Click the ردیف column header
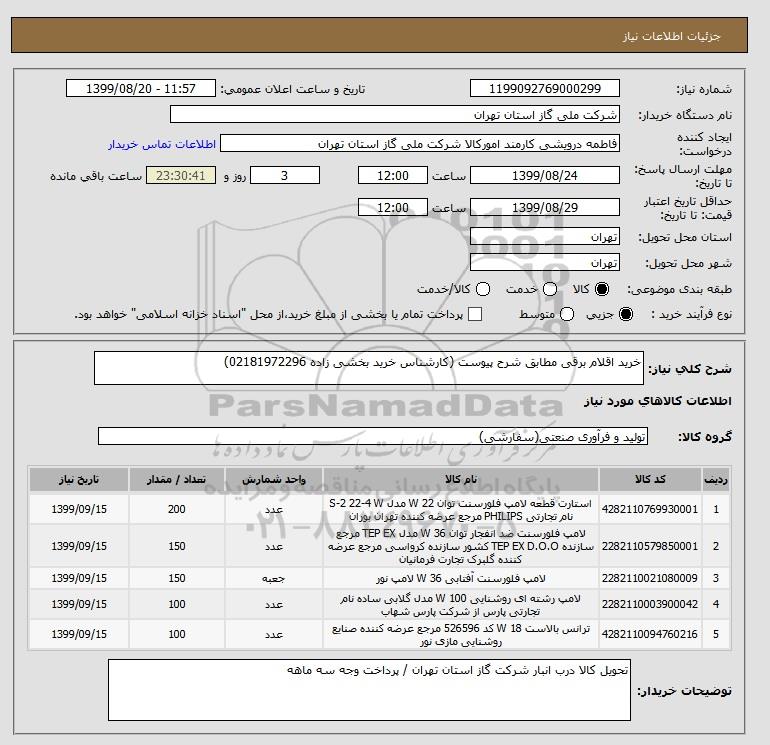 click(x=716, y=479)
